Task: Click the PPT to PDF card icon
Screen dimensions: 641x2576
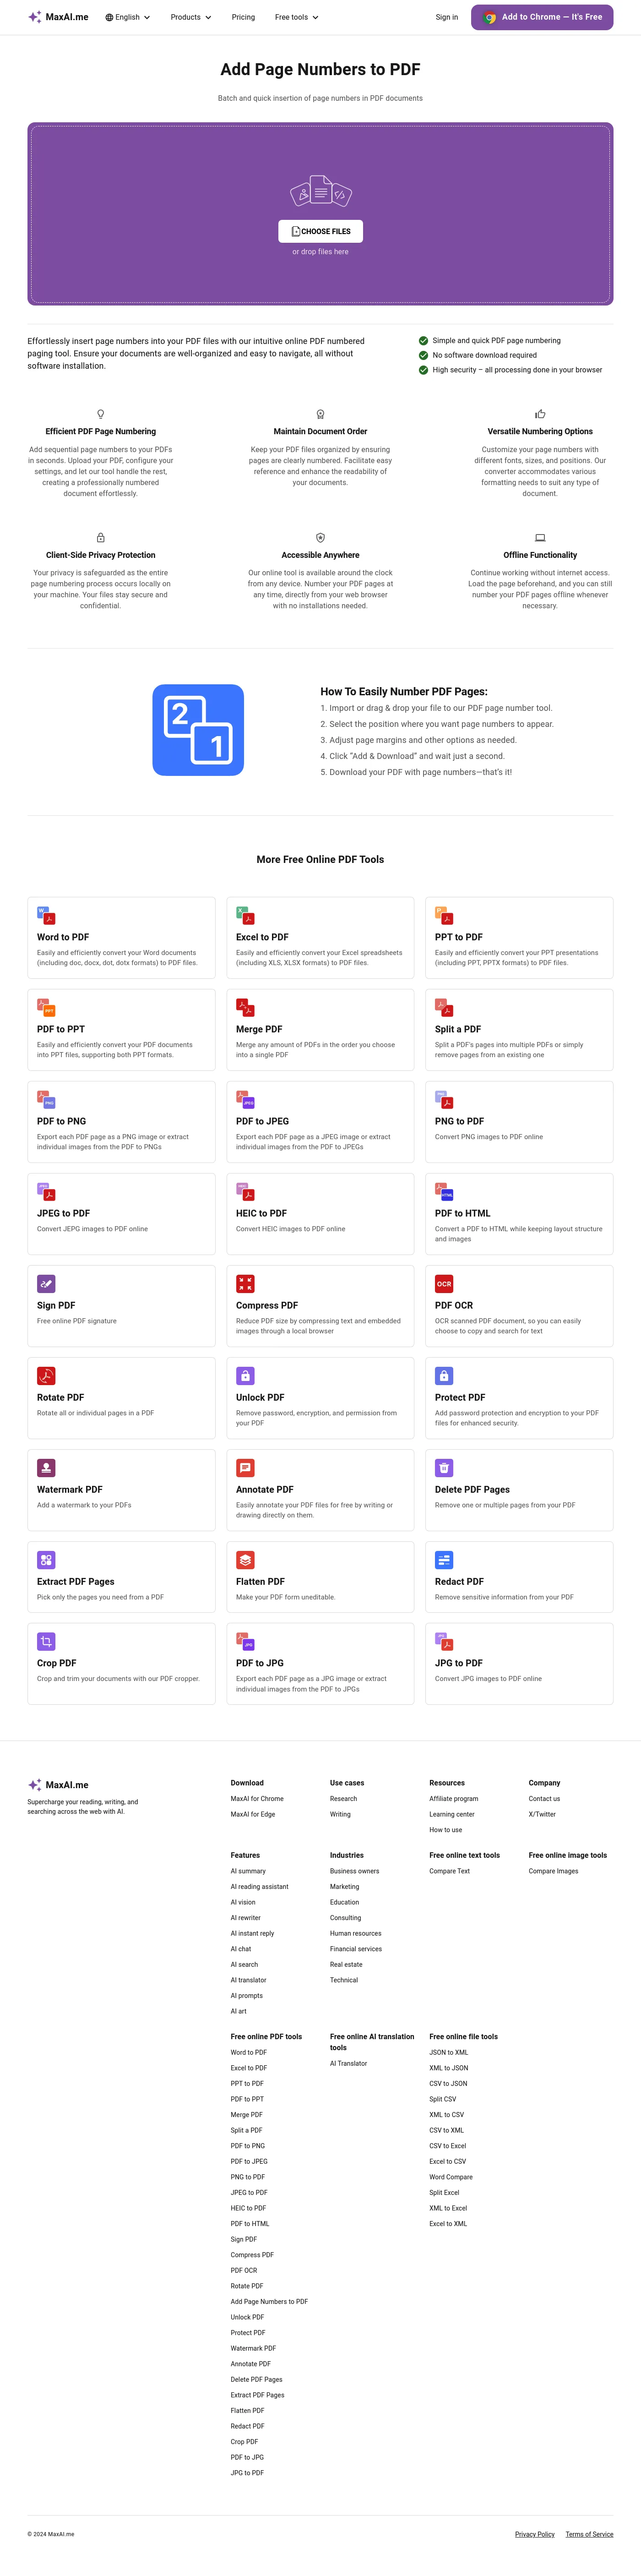Action: click(x=444, y=915)
